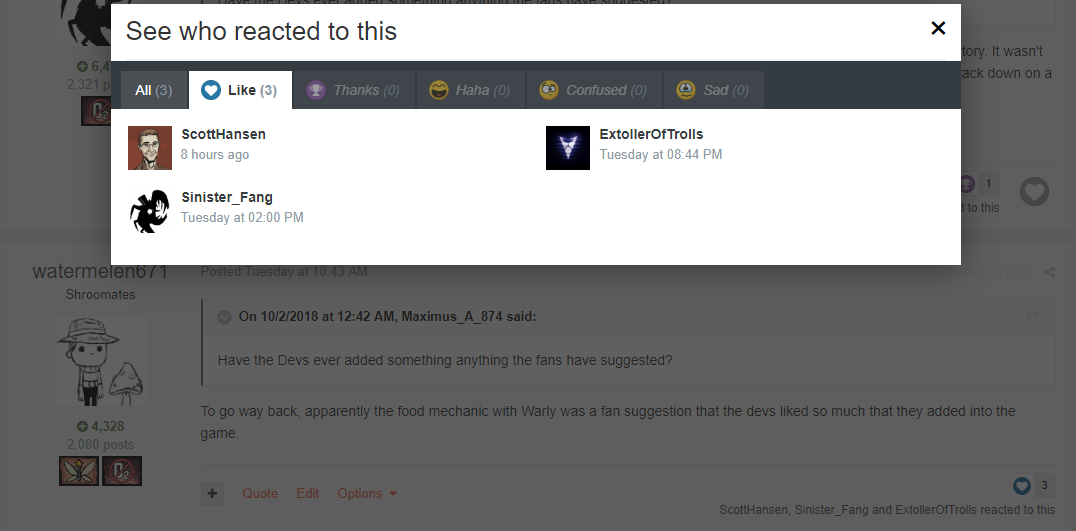Open the Haha (0) reactions tab
The image size is (1076, 531).
tap(470, 90)
